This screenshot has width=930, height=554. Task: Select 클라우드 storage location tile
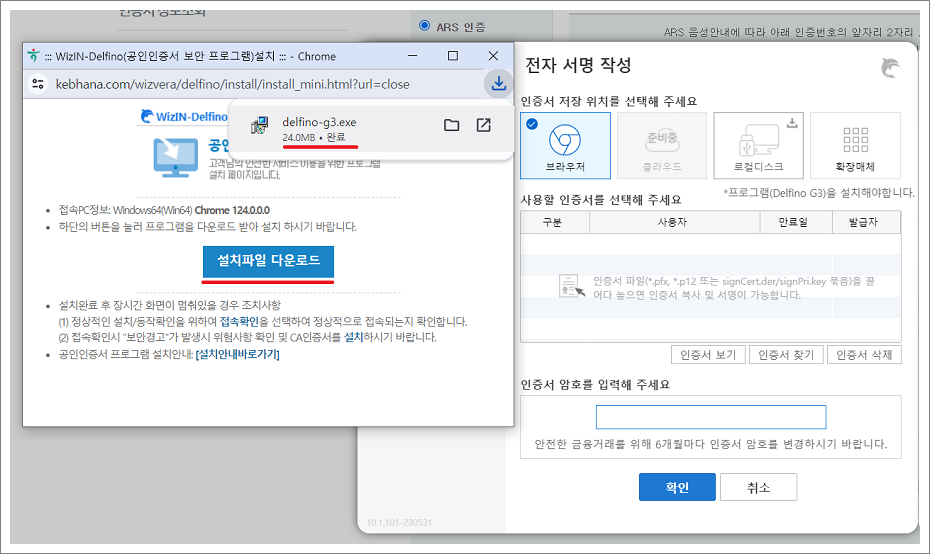click(662, 145)
